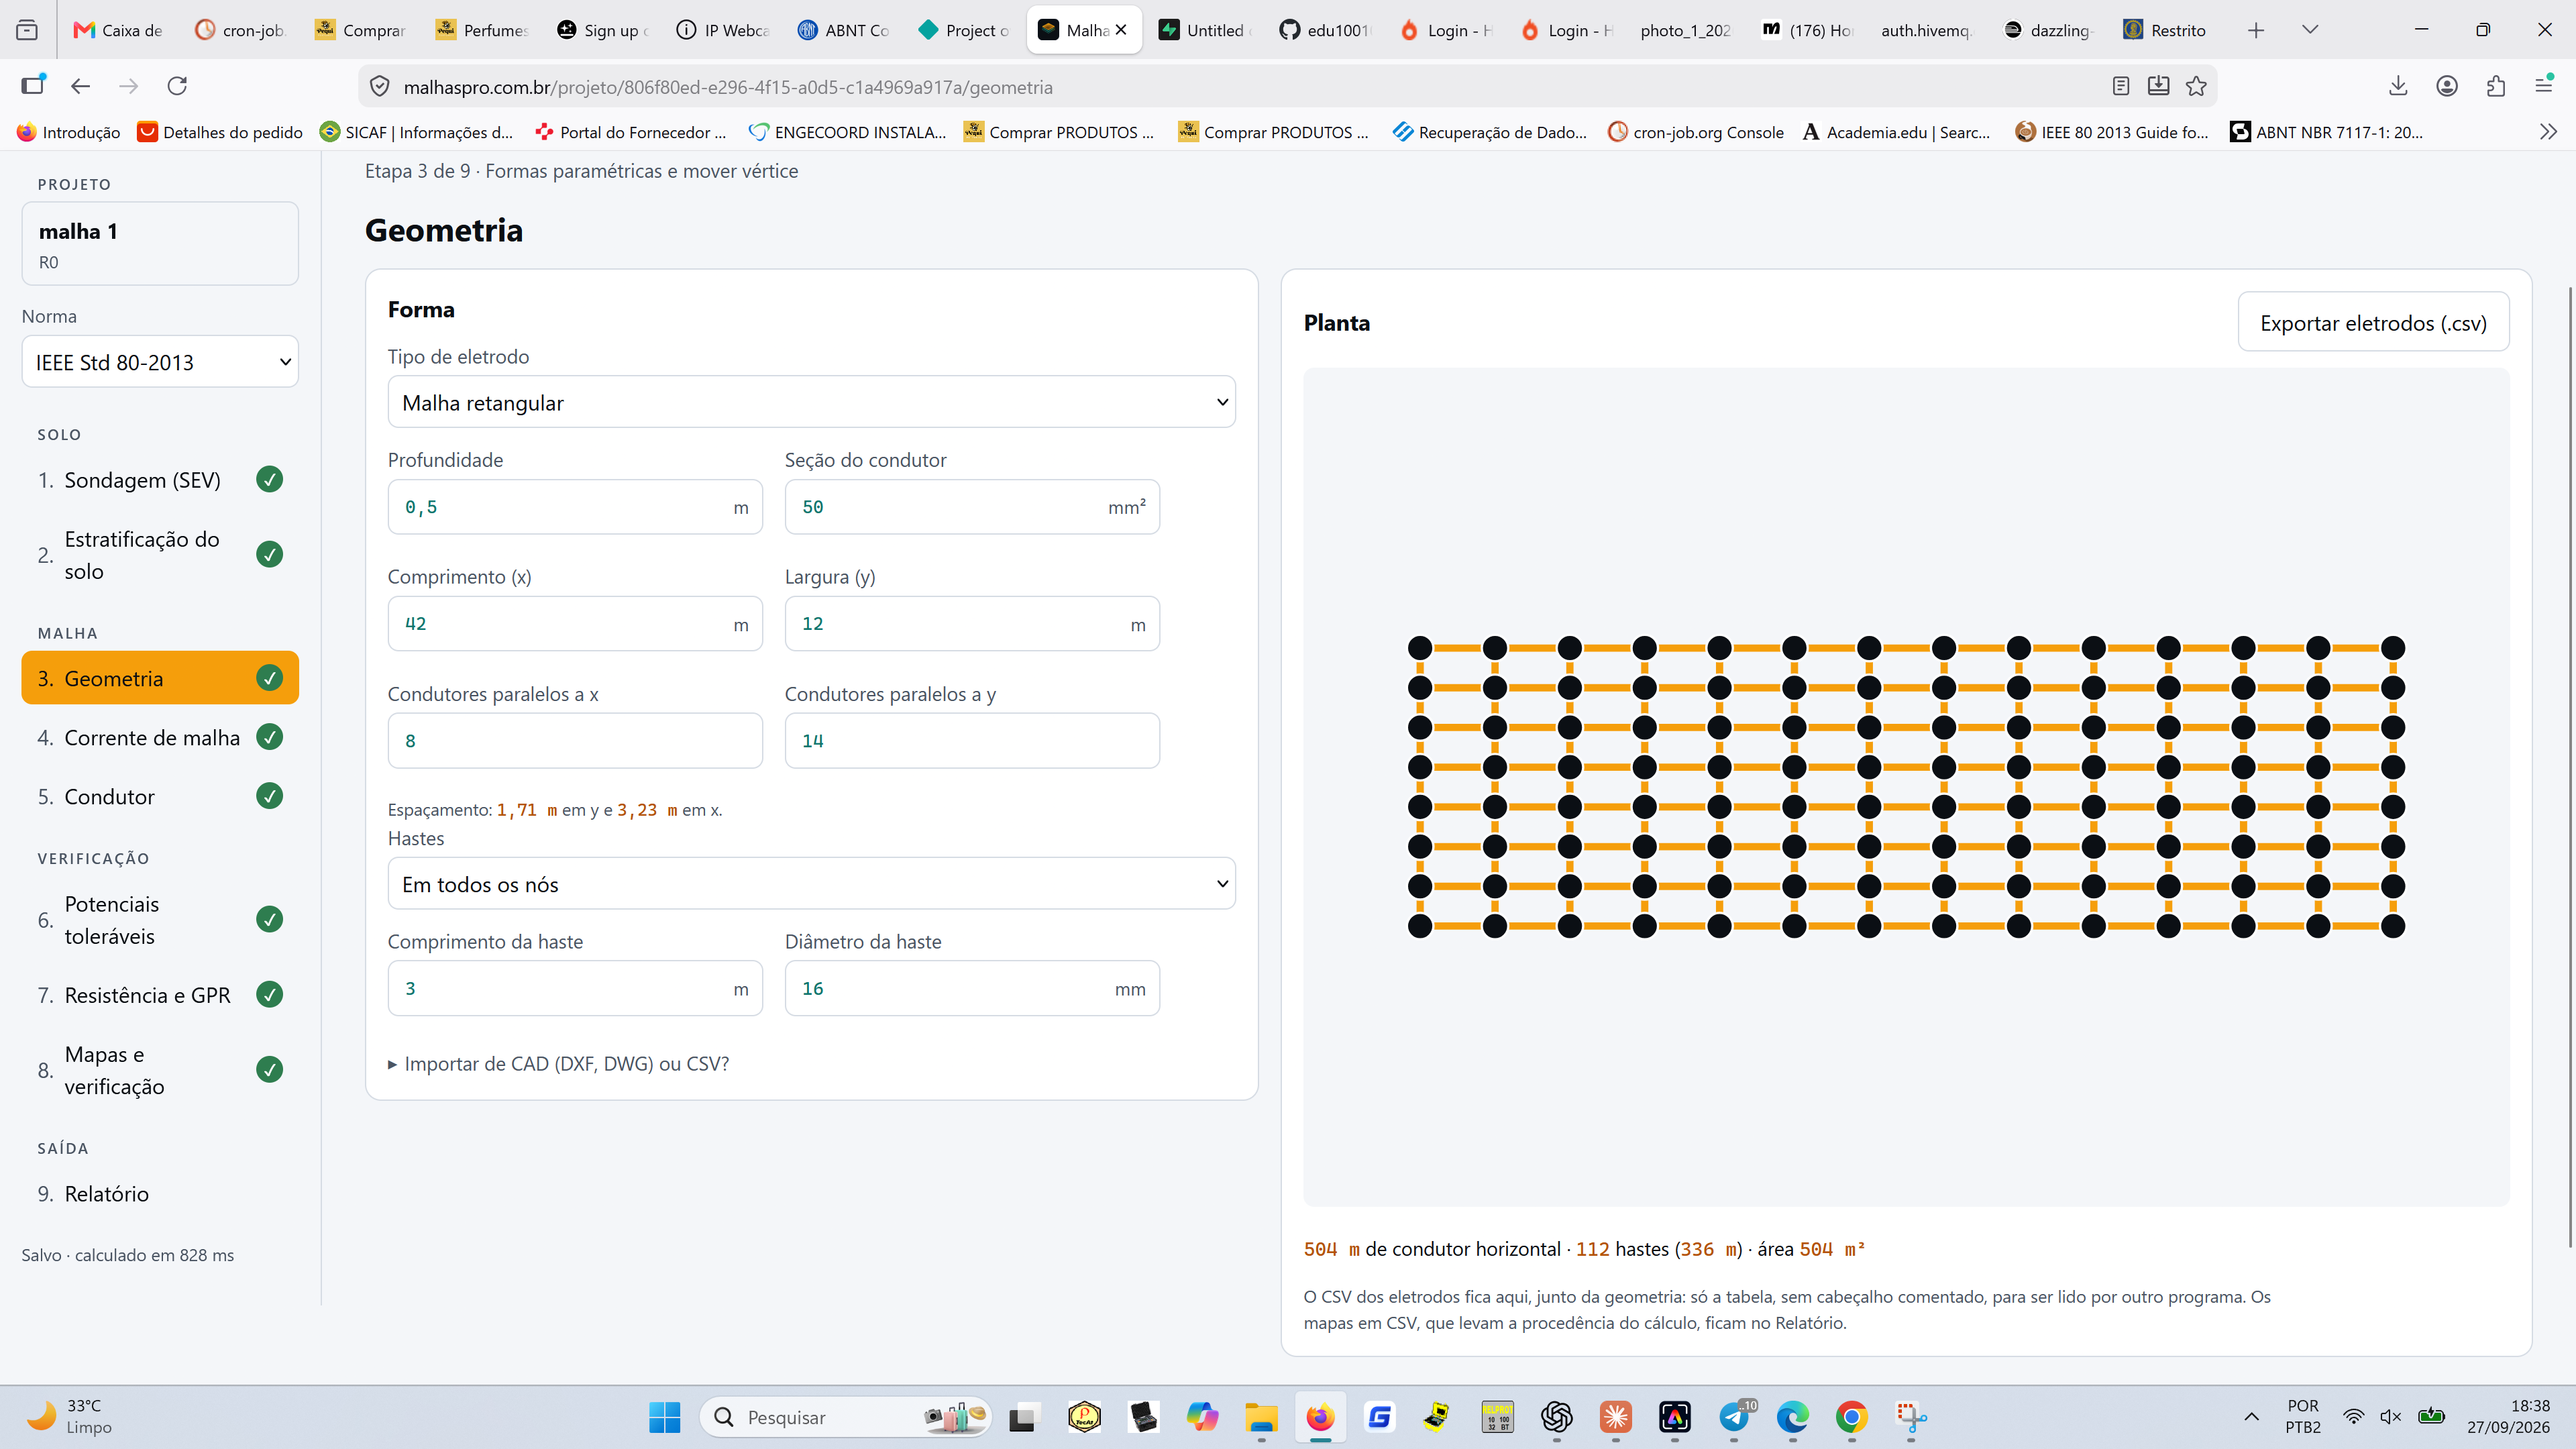2576x1449 pixels.
Task: Show more bookmarks with the chevron
Action: 2548,132
